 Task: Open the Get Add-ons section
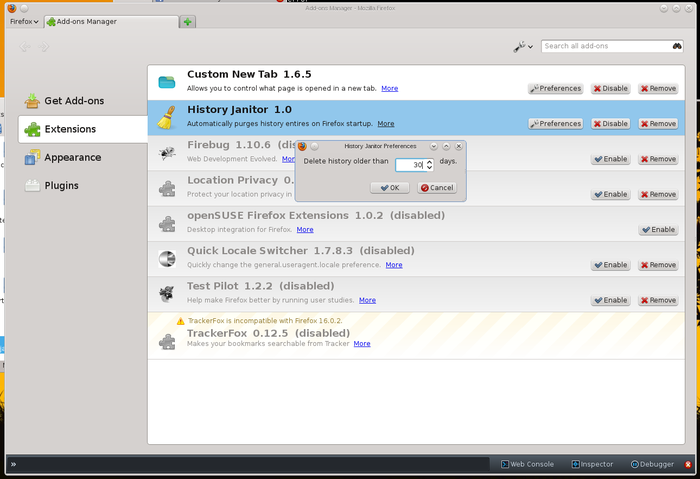pyautogui.click(x=65, y=101)
